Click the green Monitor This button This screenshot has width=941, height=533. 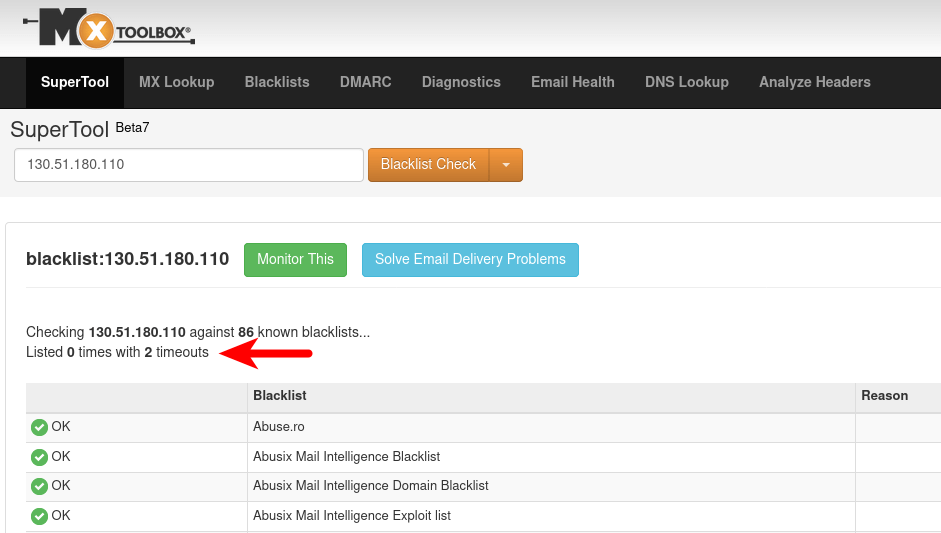pyautogui.click(x=295, y=259)
